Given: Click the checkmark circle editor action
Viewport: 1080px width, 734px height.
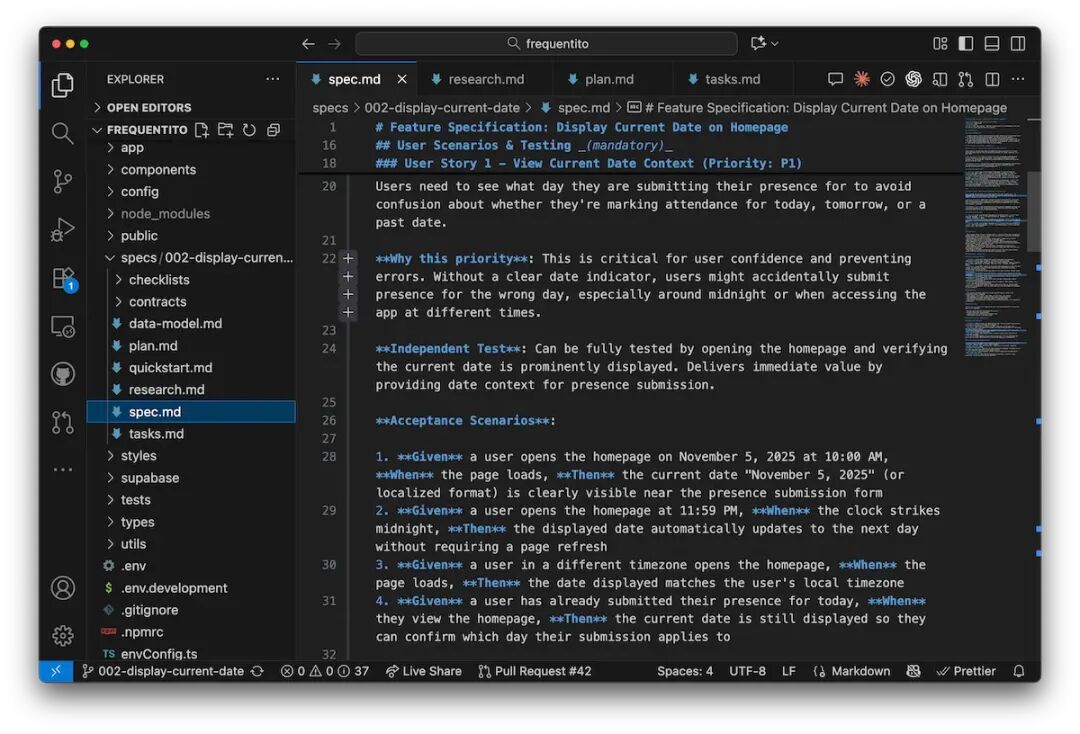Looking at the screenshot, I should pos(888,79).
